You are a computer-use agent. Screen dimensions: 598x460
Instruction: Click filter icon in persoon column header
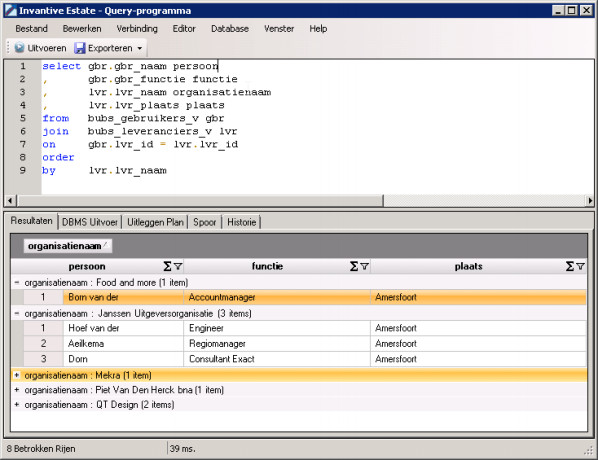tap(178, 266)
